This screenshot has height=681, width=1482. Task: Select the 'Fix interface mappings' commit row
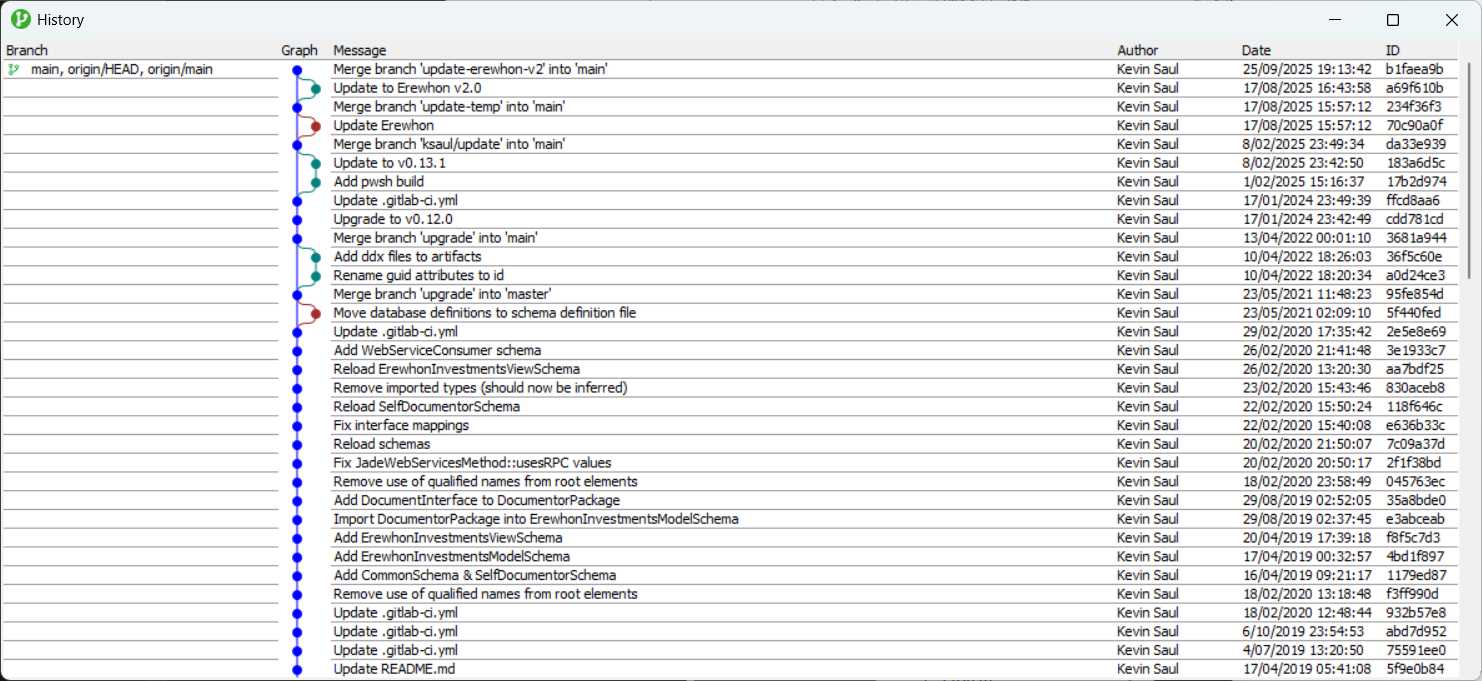tap(400, 425)
